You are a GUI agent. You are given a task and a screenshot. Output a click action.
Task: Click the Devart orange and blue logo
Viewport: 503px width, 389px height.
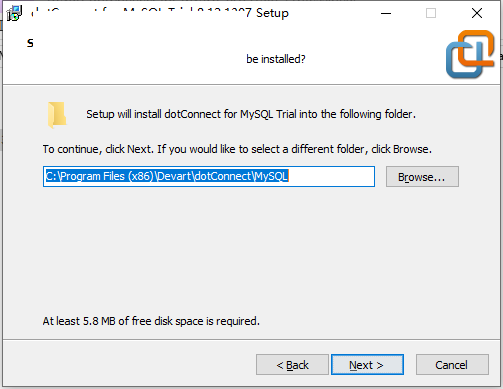click(x=470, y=54)
